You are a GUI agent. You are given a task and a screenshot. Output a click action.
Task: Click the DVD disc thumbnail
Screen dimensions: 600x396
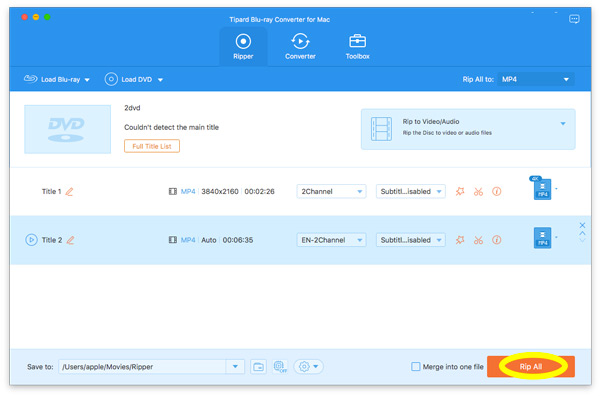click(67, 129)
